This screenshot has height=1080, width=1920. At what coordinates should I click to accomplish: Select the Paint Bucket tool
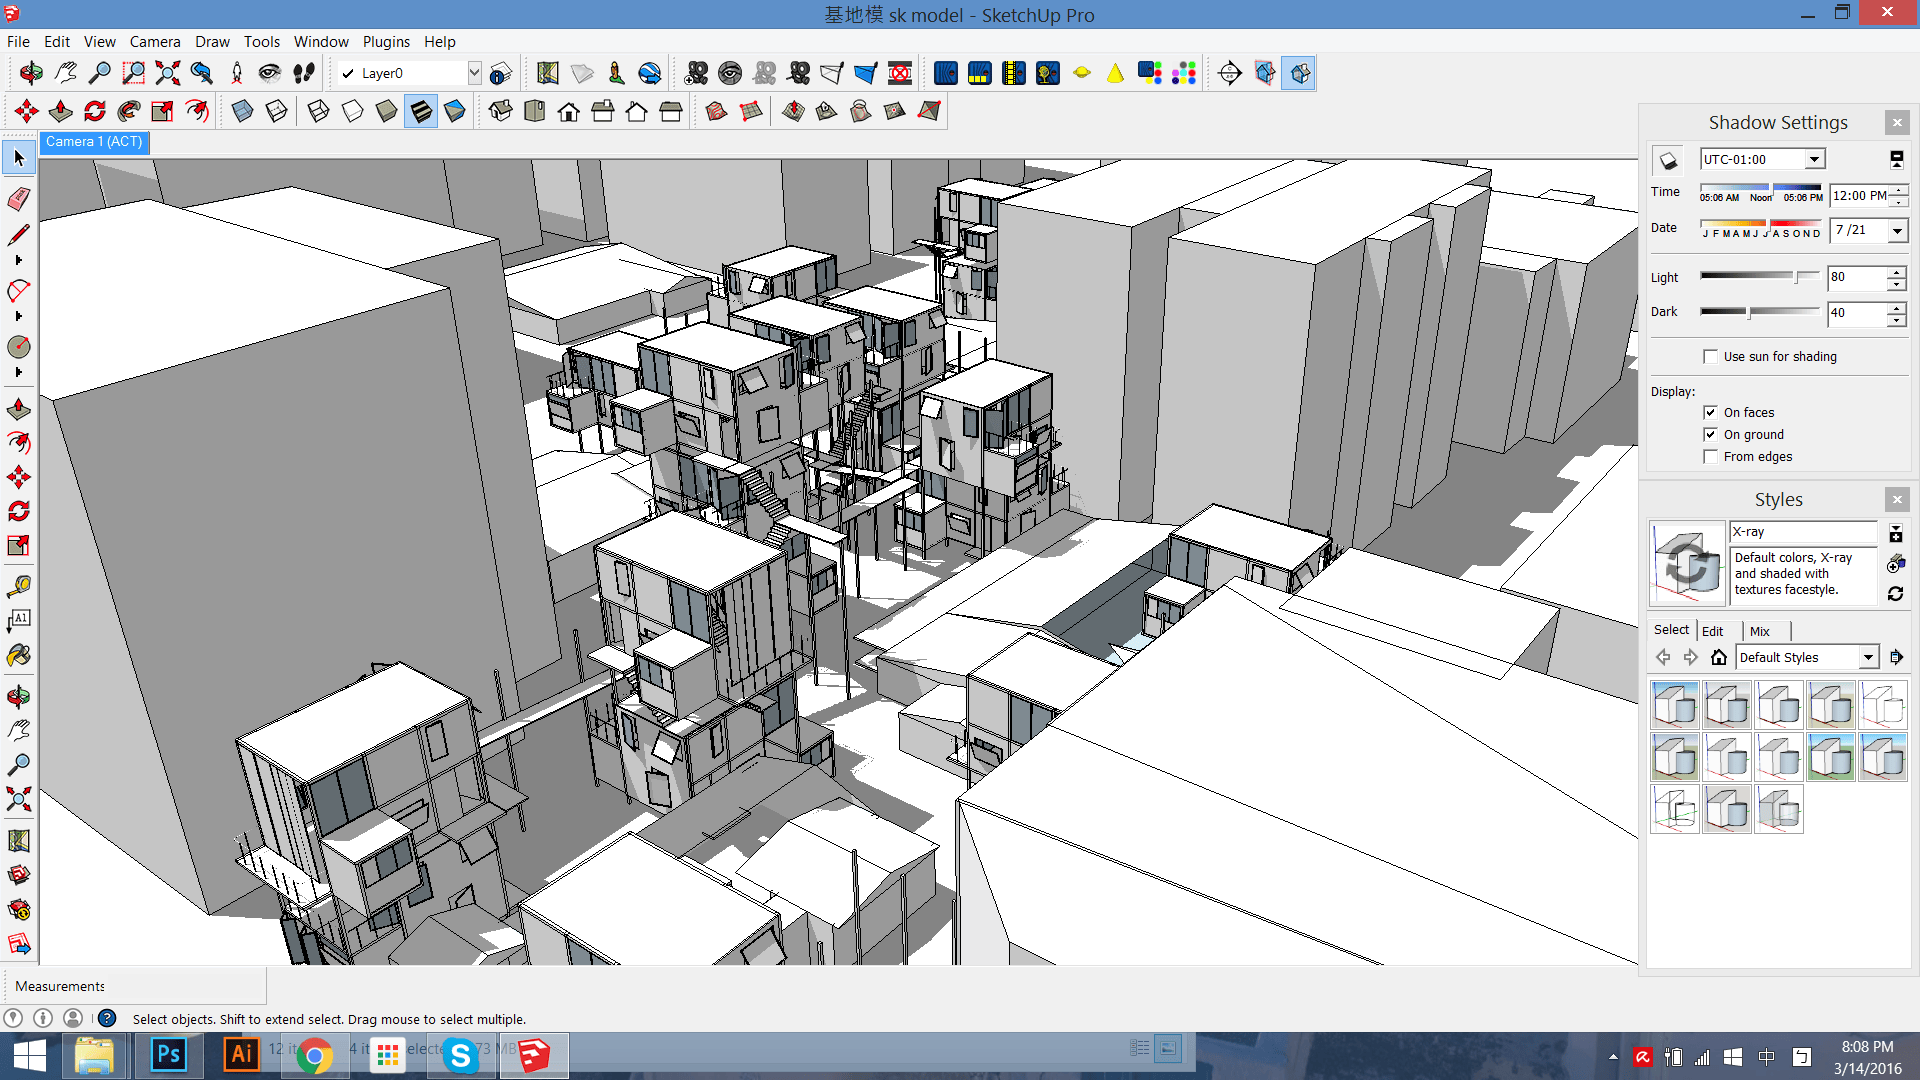point(19,656)
